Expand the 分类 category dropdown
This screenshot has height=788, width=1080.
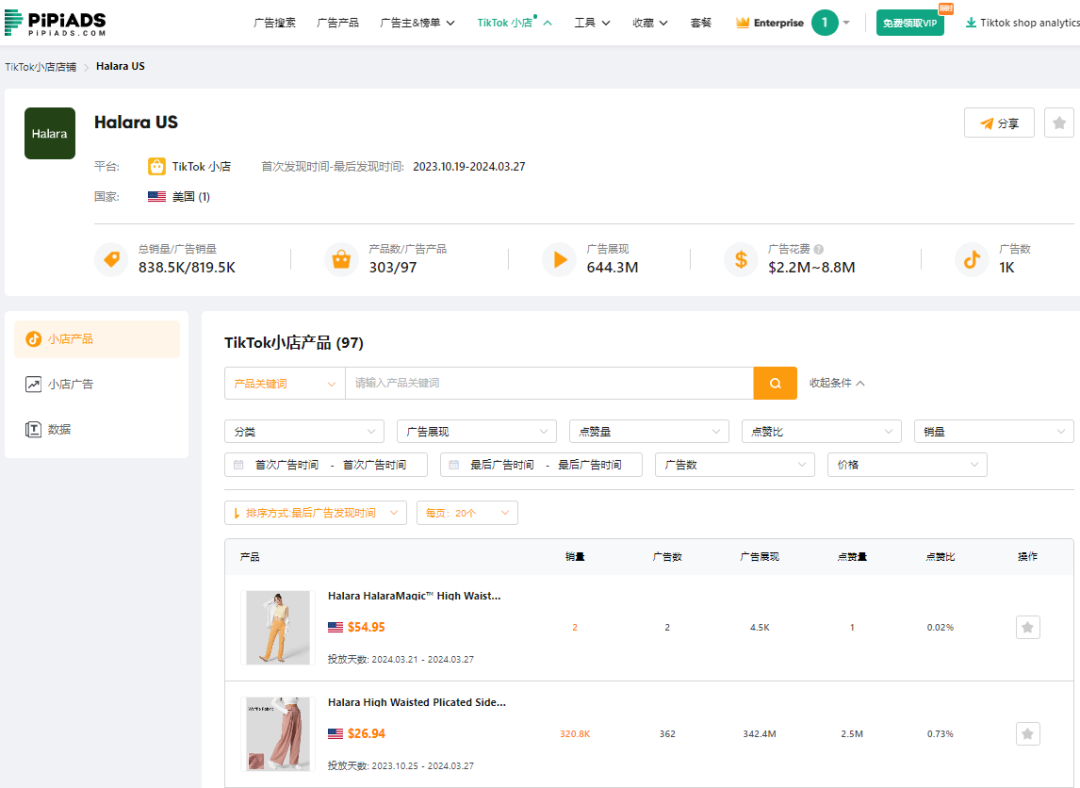click(x=304, y=432)
